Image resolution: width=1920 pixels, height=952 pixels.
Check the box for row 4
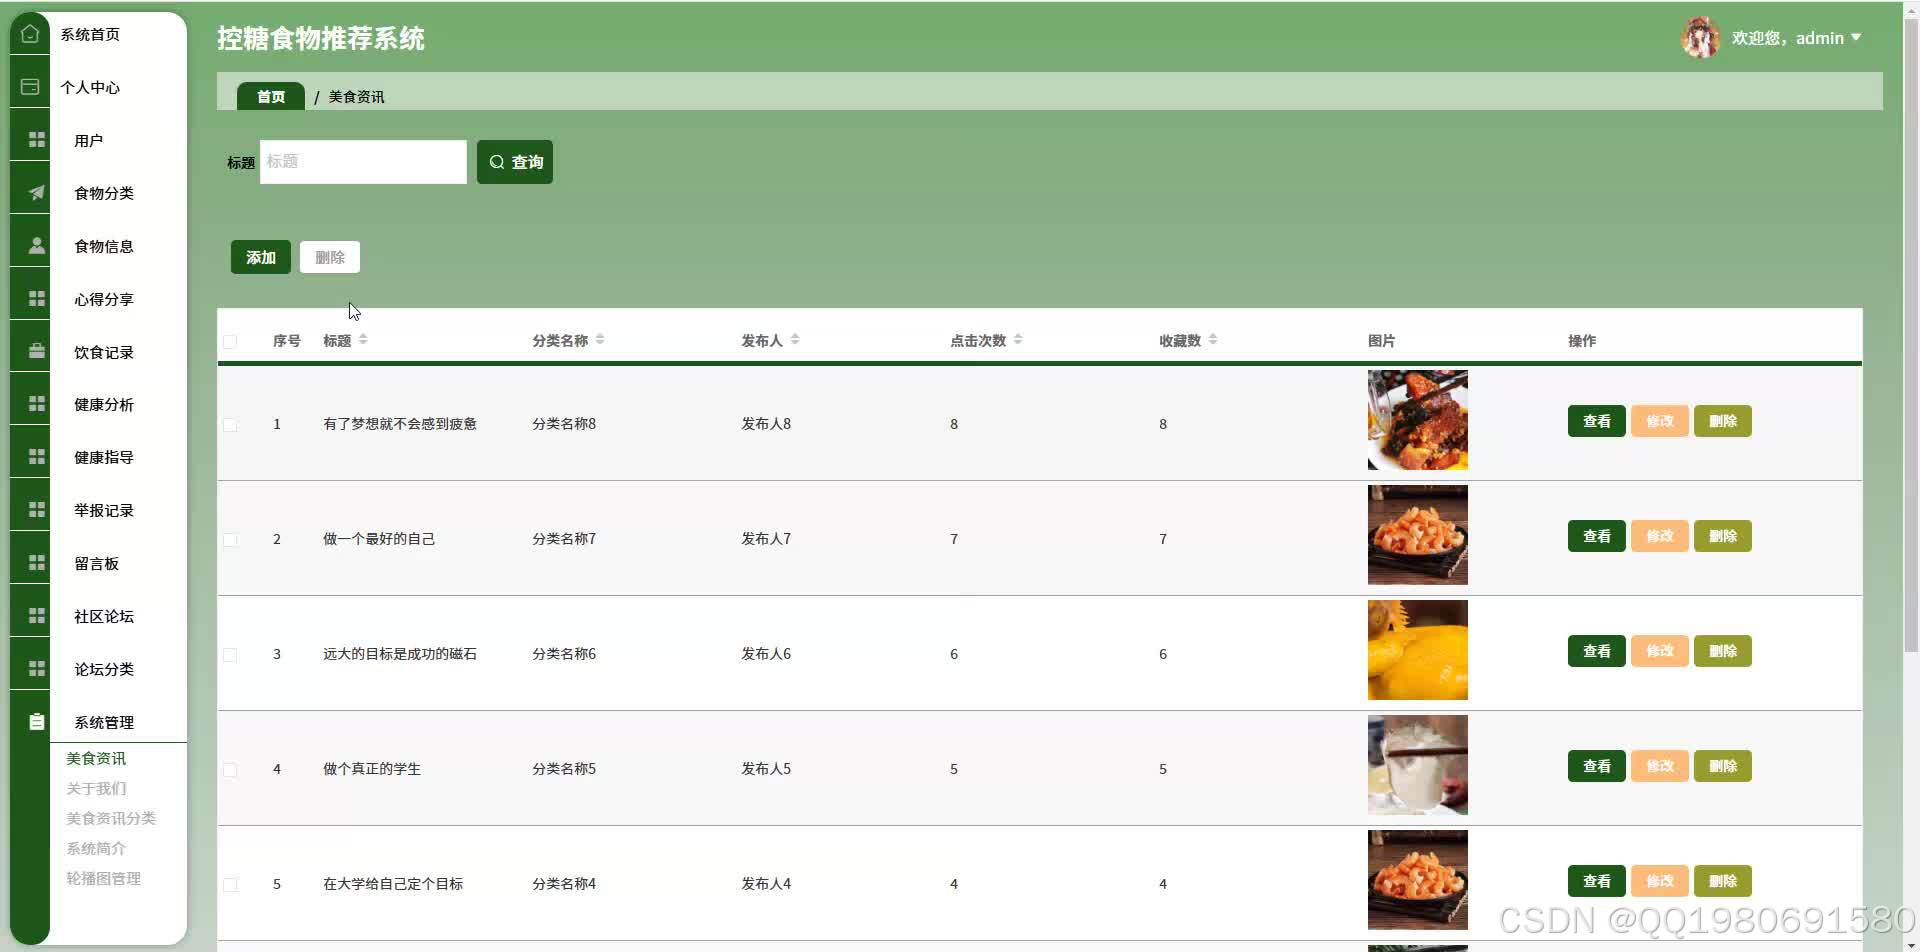click(230, 770)
